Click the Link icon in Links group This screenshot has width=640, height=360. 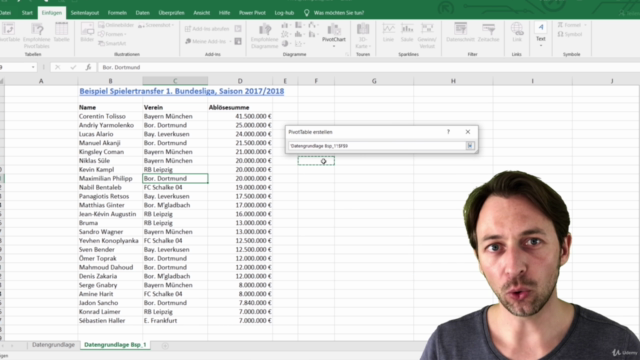tap(517, 33)
